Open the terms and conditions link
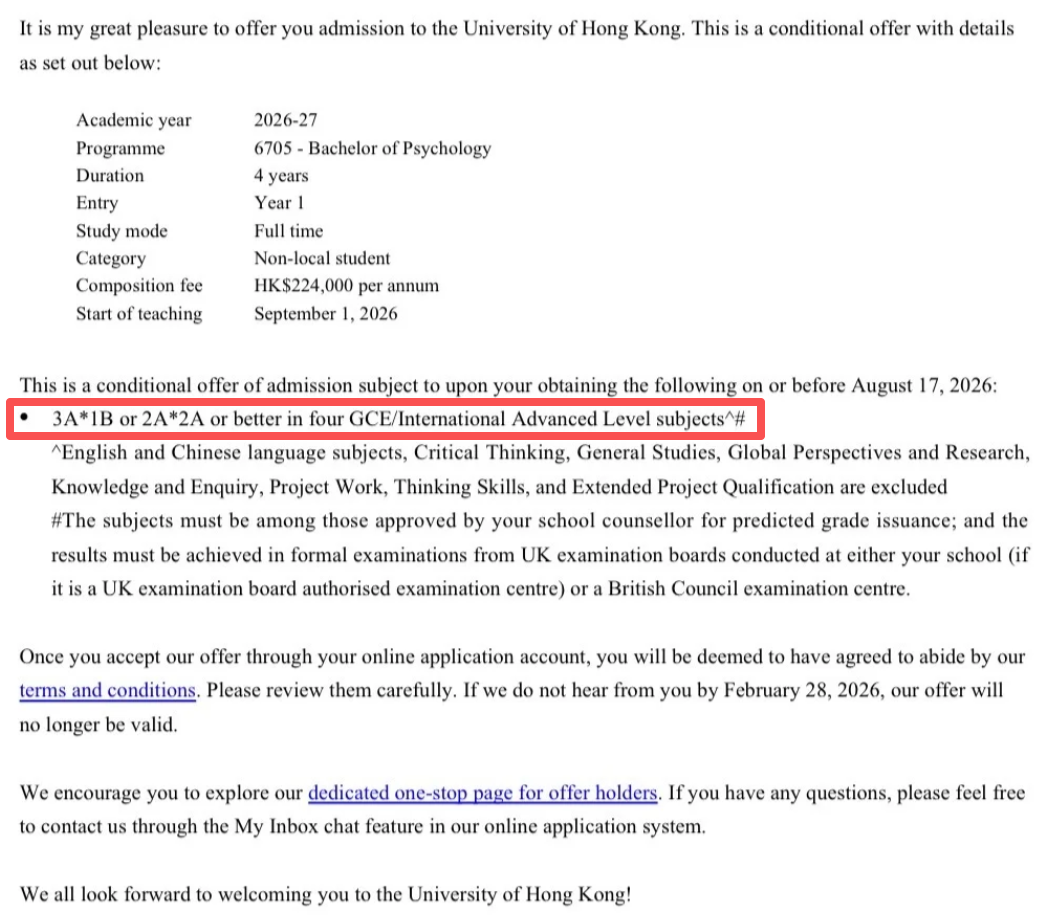Screen dimensions: 1054x922 coord(107,690)
